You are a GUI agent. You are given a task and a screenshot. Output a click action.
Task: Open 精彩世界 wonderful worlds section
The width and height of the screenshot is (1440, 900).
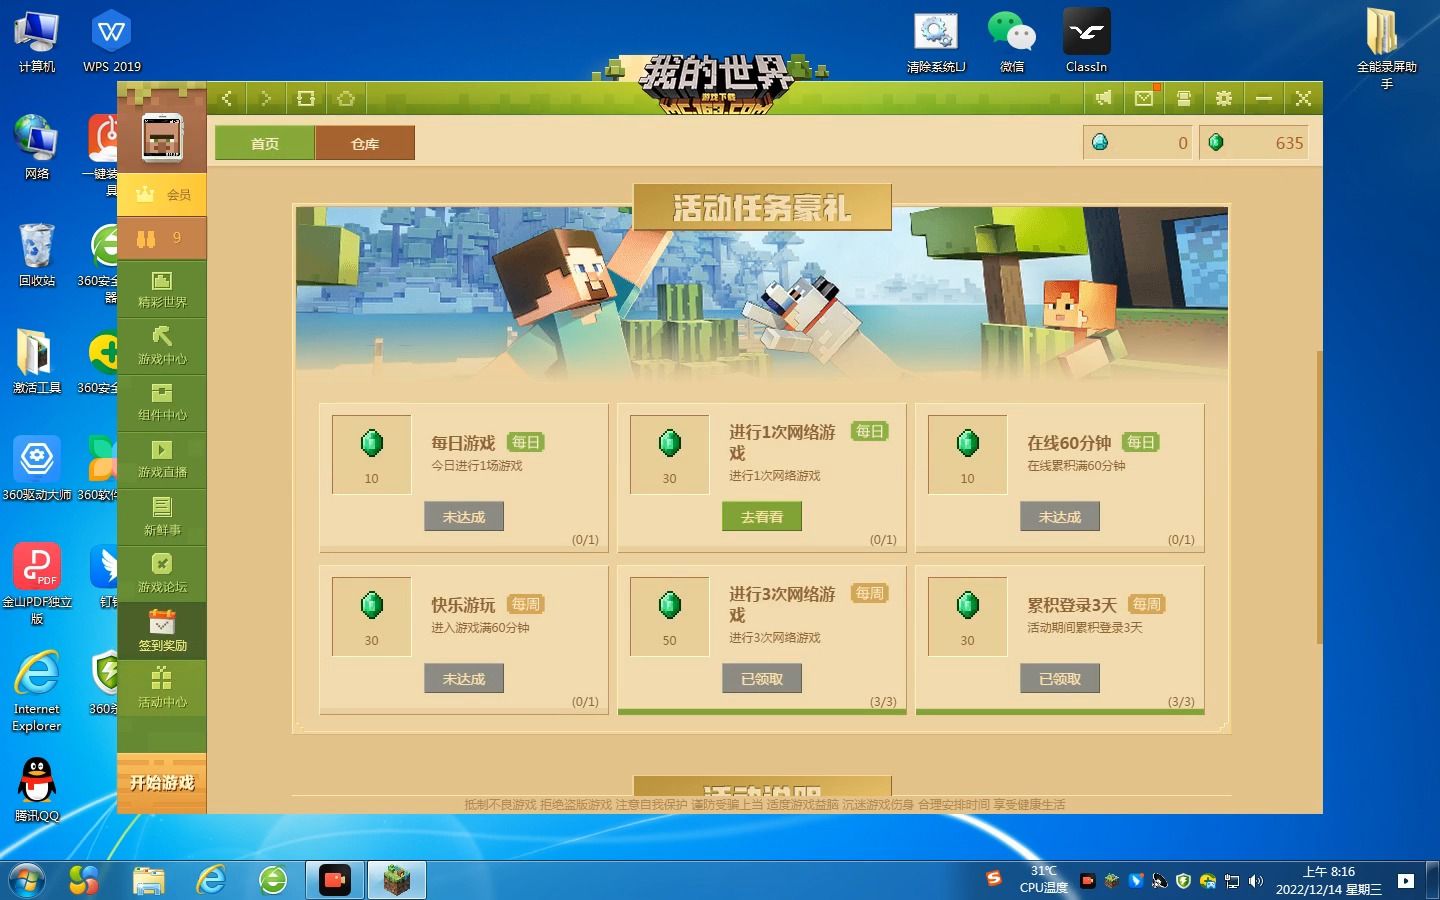tap(161, 290)
